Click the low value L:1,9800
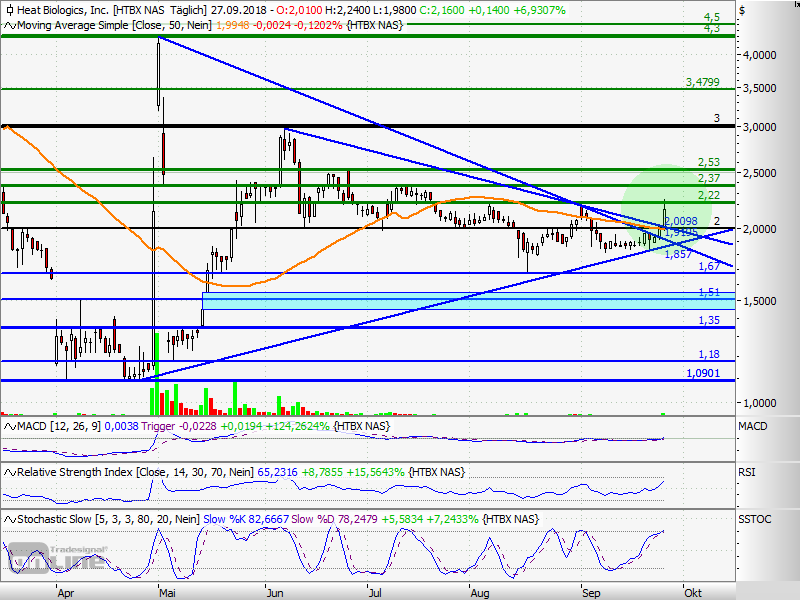800x600 pixels. pyautogui.click(x=396, y=10)
